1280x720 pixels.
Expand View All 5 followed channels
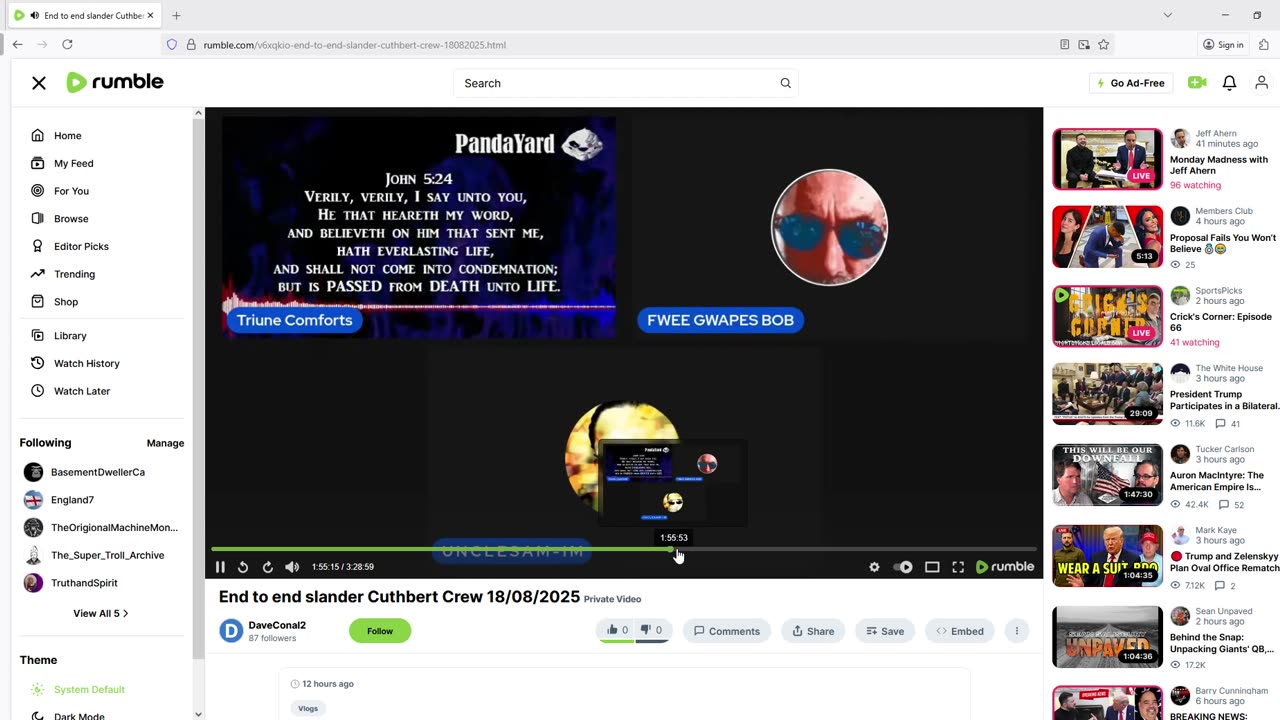[x=100, y=613]
